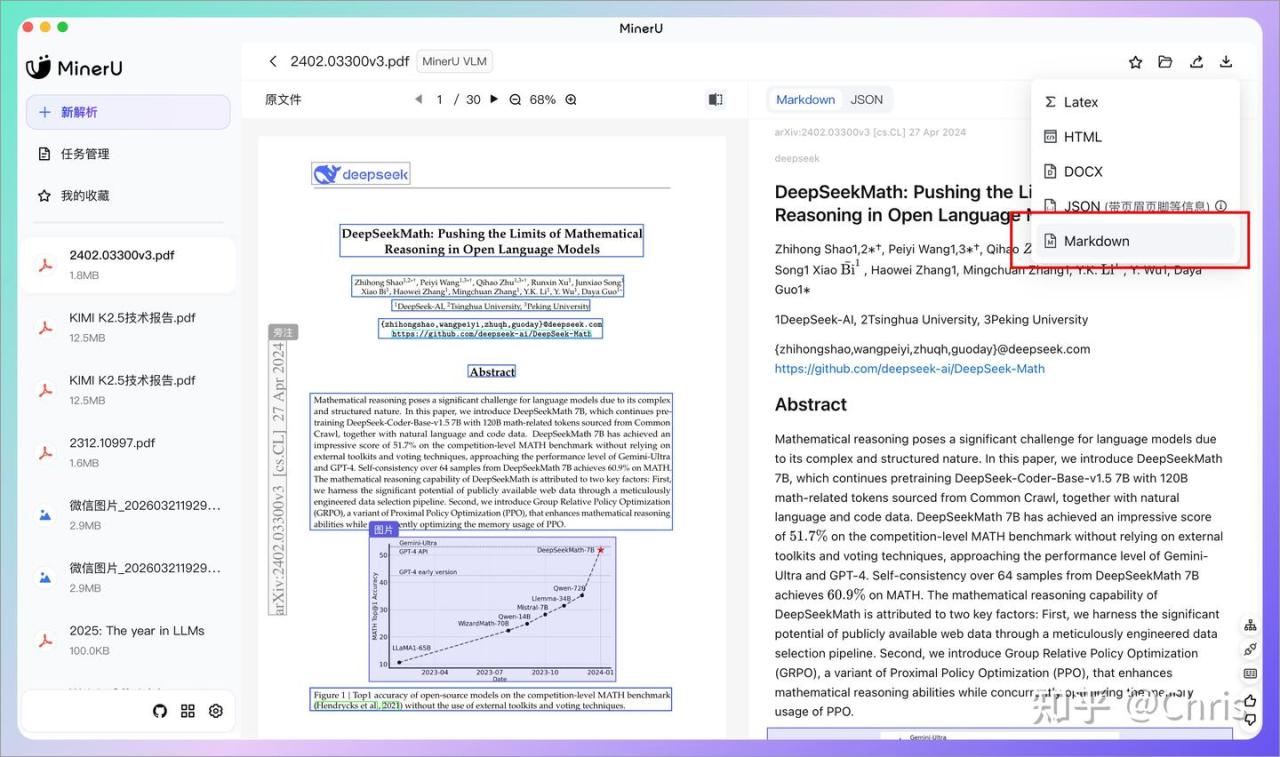Switch output view to JSON

(x=866, y=100)
